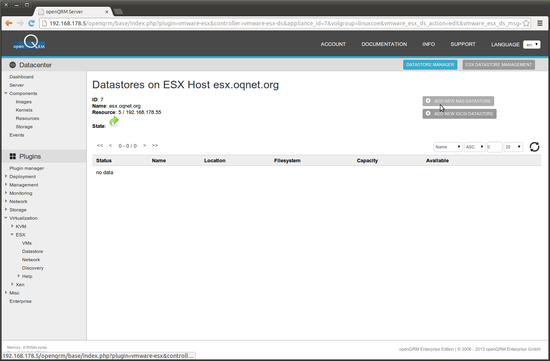Open a new browser tab
The width and height of the screenshot is (550, 361).
(x=118, y=12)
